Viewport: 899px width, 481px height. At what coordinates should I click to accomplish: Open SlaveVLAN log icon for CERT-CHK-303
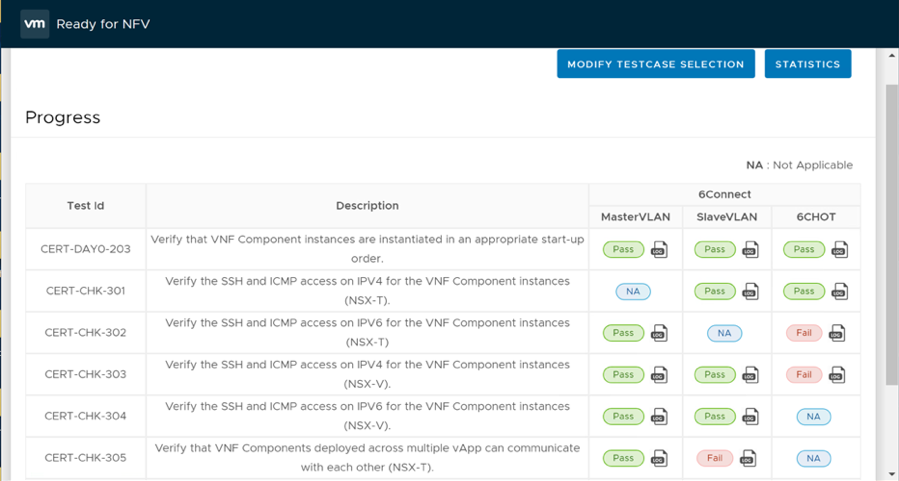coord(750,375)
